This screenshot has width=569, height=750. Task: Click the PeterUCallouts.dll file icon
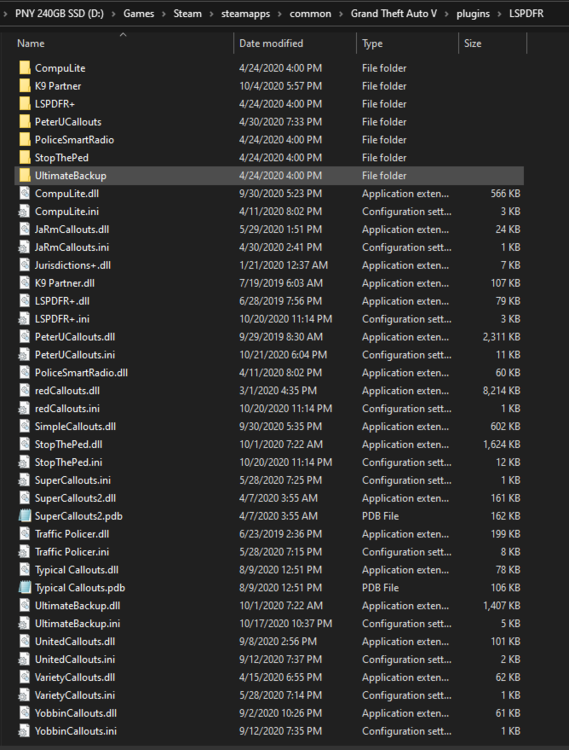[x=25, y=337]
